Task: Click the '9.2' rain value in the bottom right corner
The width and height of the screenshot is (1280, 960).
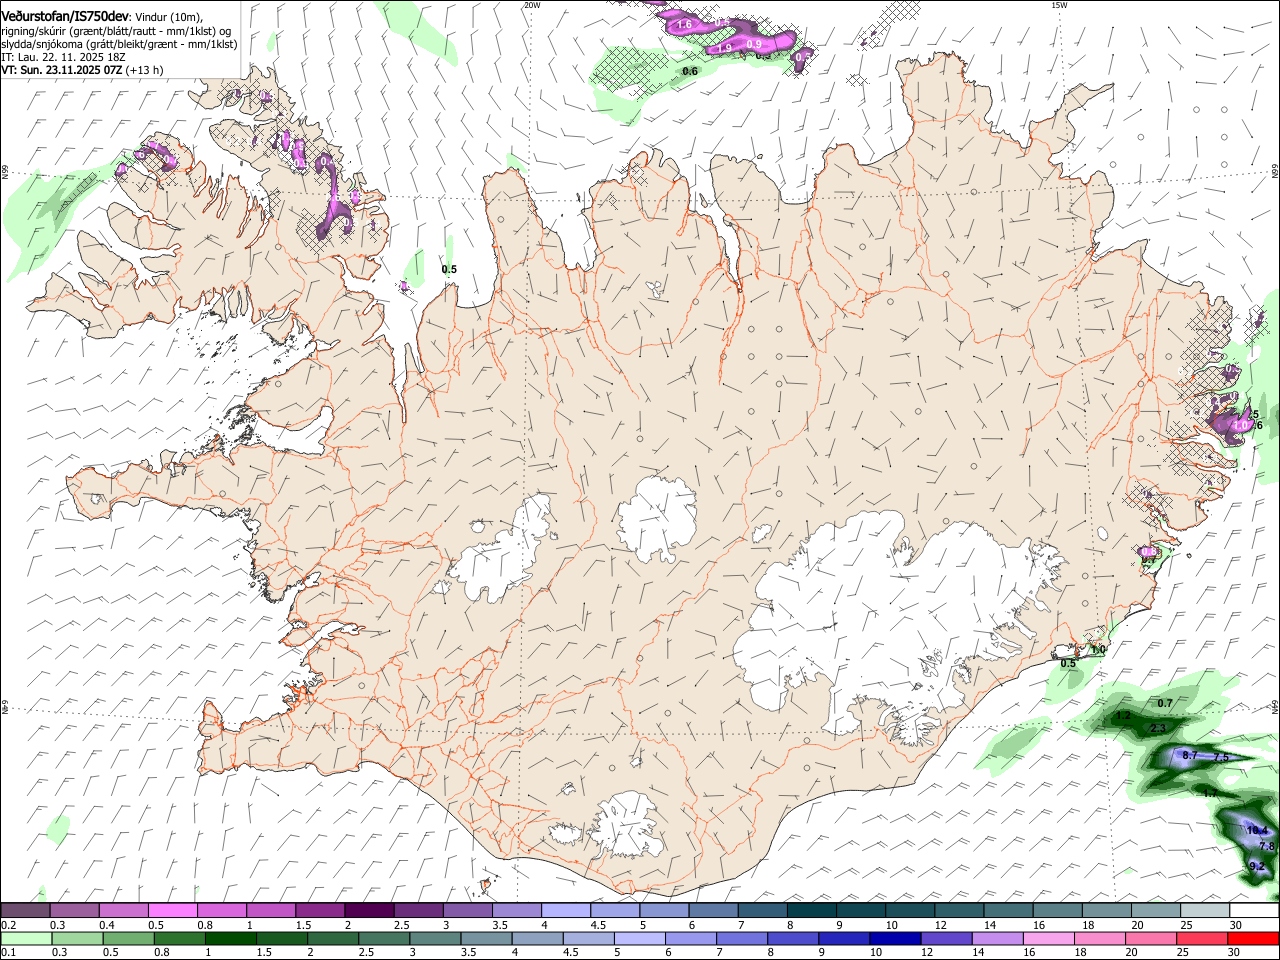Action: [x=1258, y=866]
